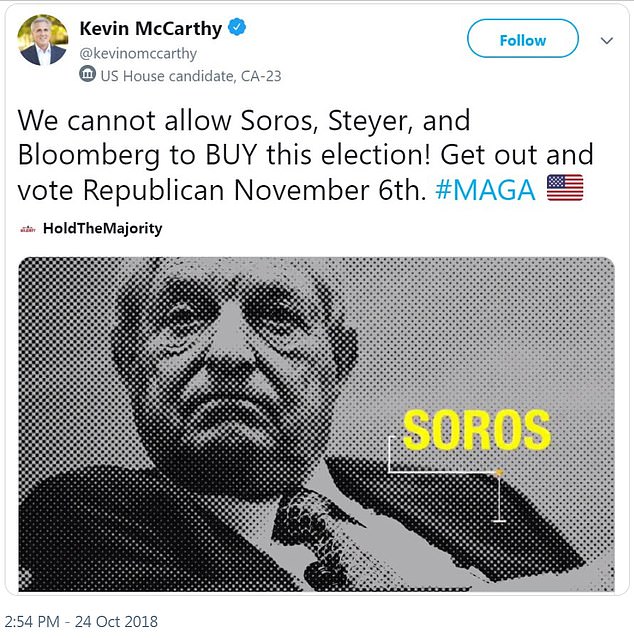634x638 pixels.
Task: Expand the tweet options chevron
Action: 606,41
